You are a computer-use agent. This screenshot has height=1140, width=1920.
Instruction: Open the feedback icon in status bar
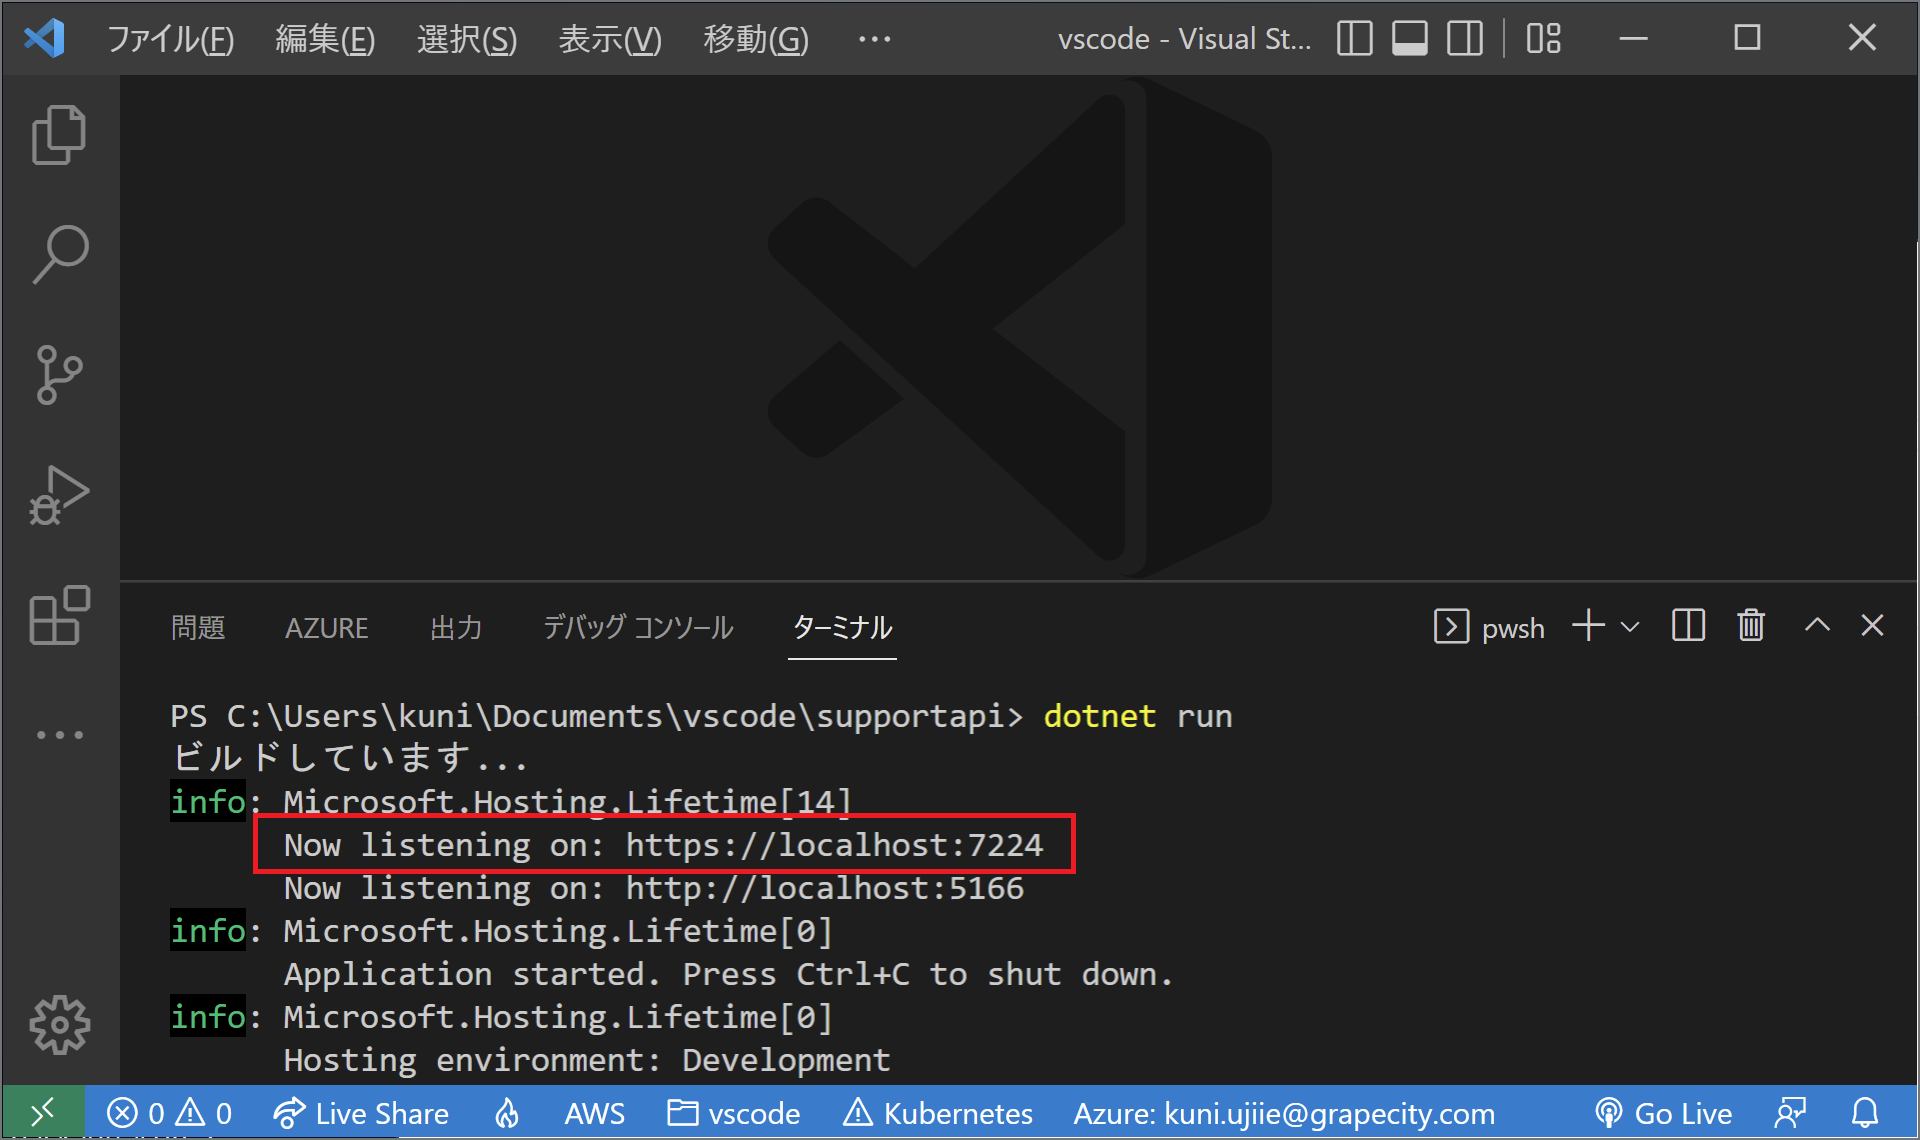(1790, 1113)
